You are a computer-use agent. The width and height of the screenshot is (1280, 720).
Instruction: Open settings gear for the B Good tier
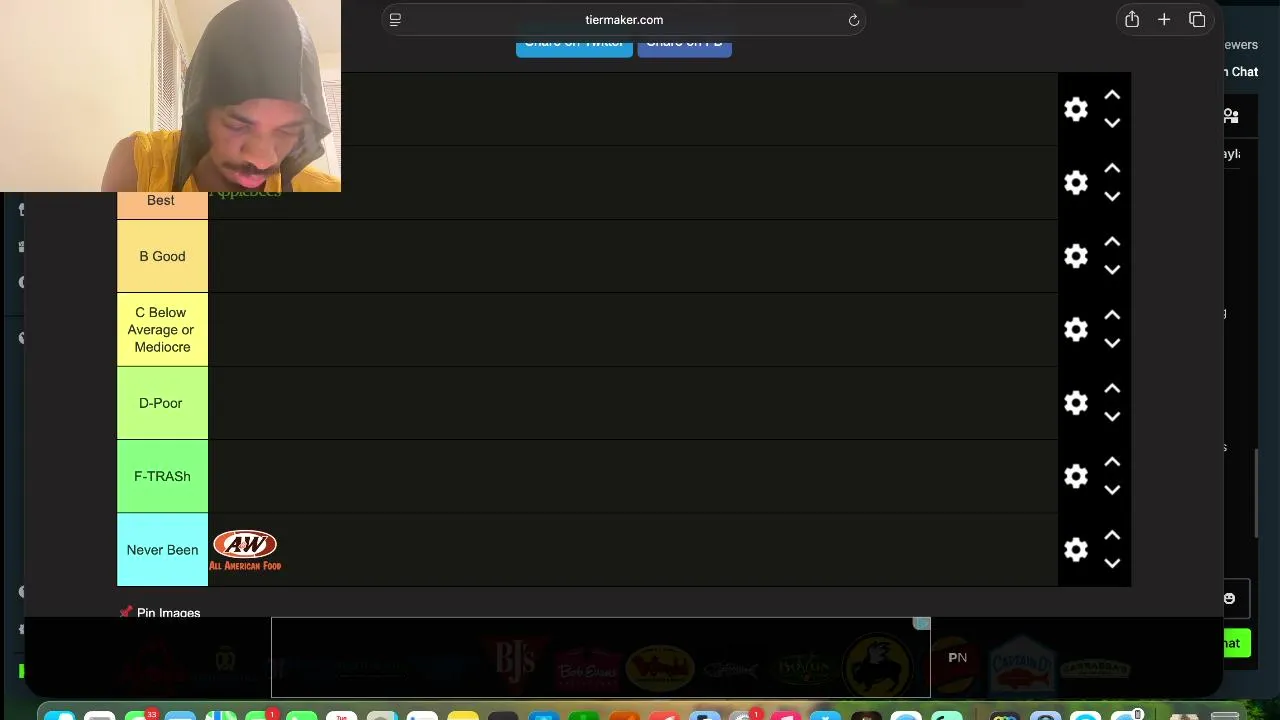pyautogui.click(x=1076, y=256)
